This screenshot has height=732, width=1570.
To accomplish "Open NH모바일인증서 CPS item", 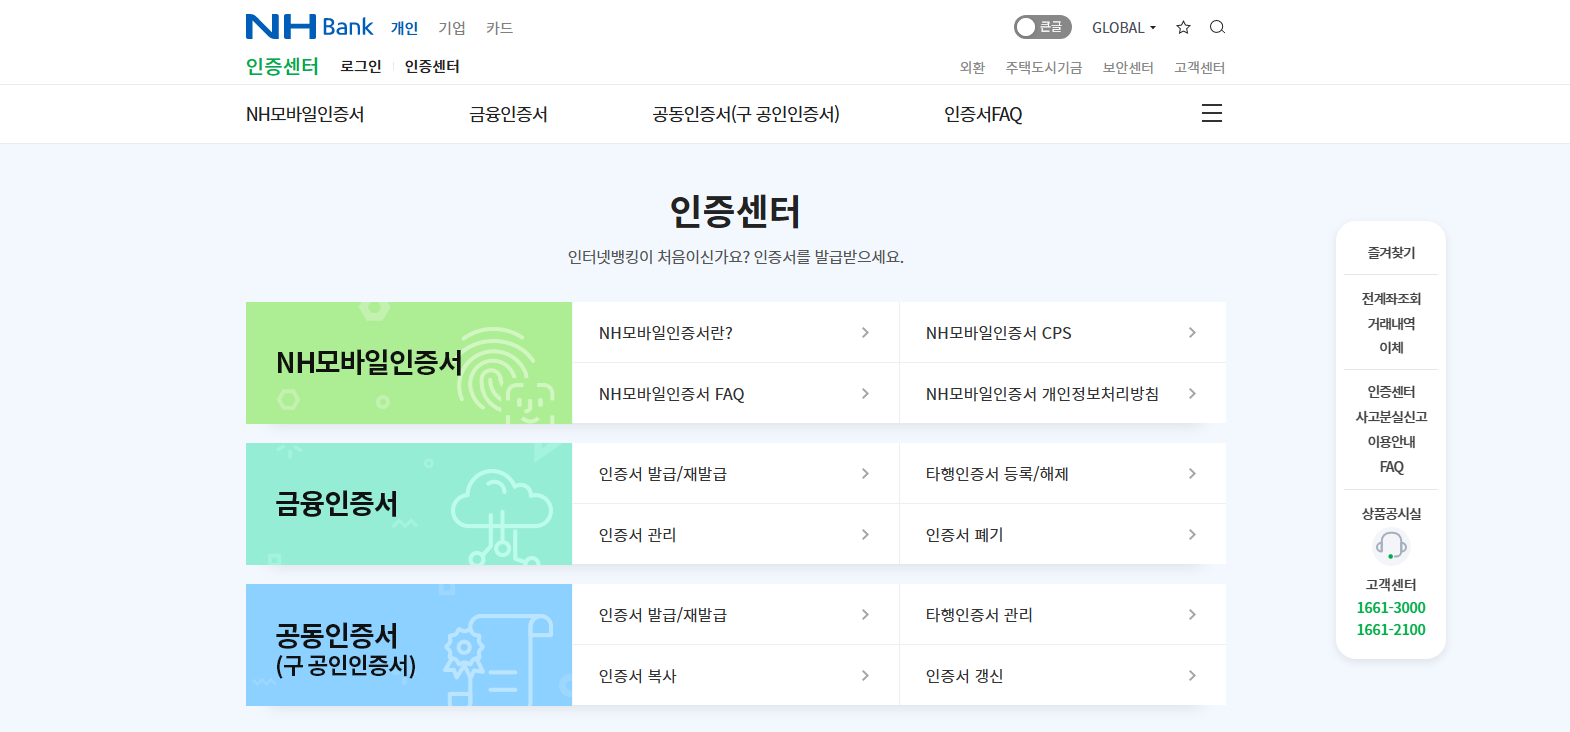I will pos(1062,333).
